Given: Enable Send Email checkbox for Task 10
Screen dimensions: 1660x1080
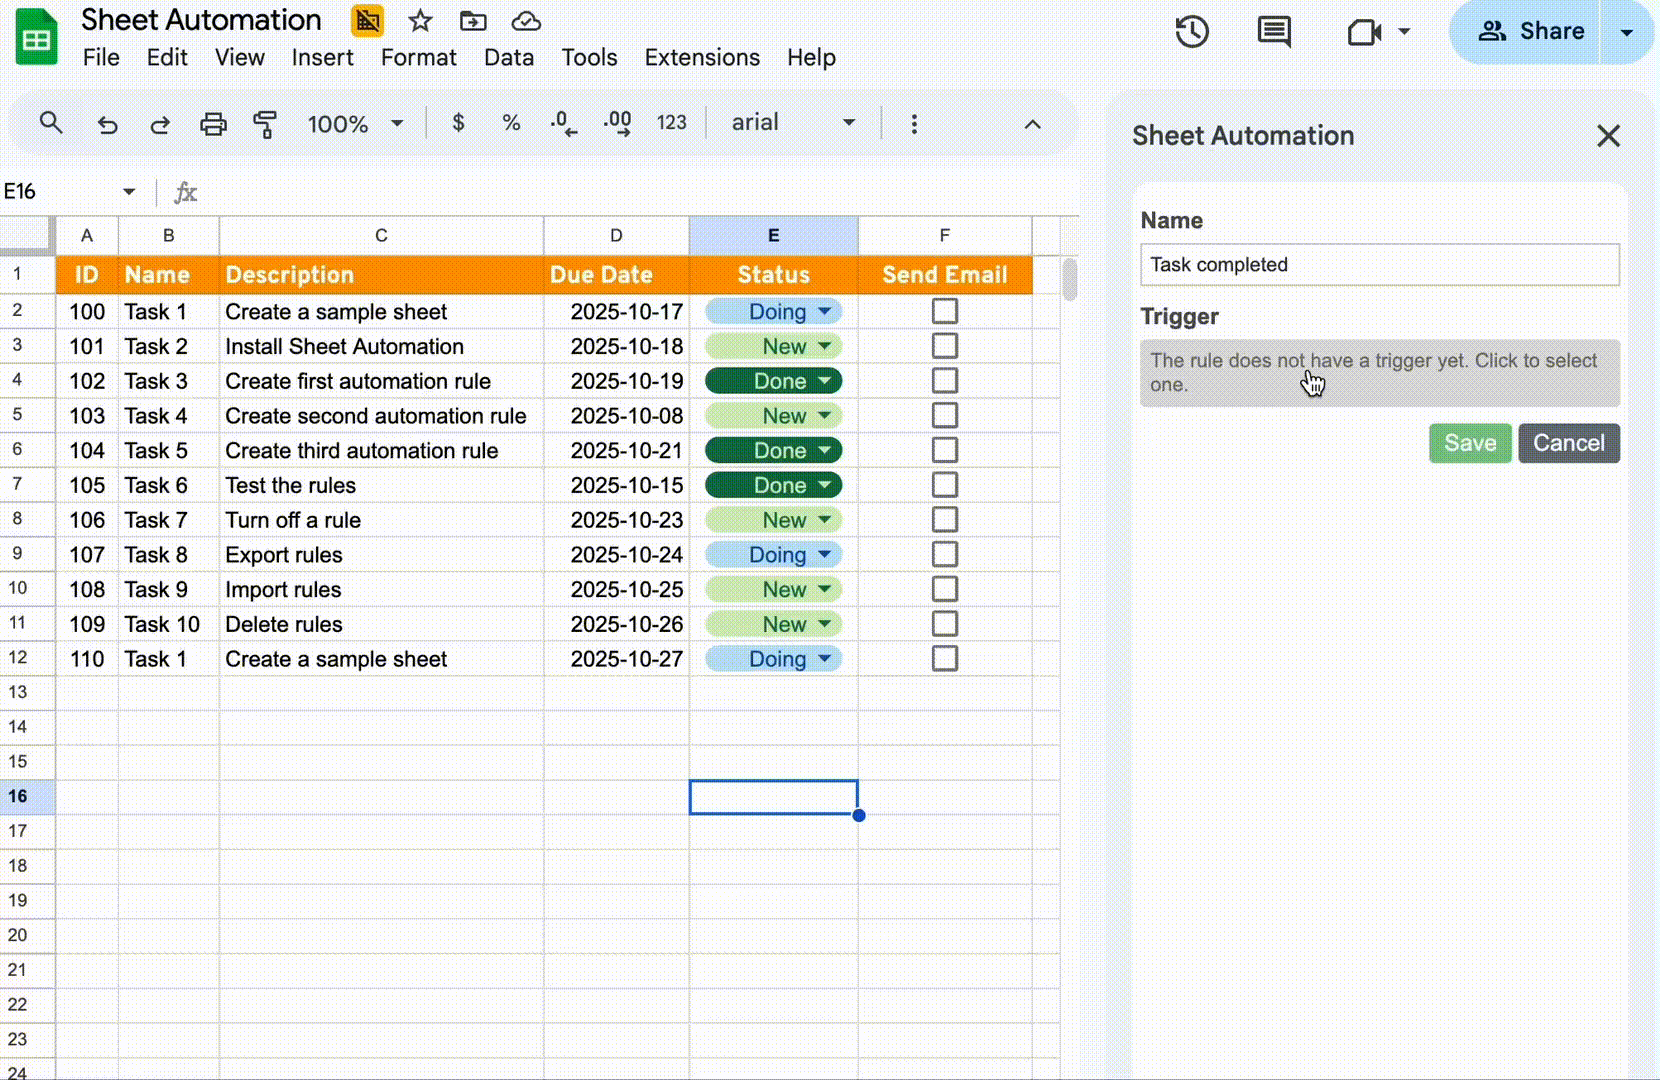Looking at the screenshot, I should [x=944, y=624].
